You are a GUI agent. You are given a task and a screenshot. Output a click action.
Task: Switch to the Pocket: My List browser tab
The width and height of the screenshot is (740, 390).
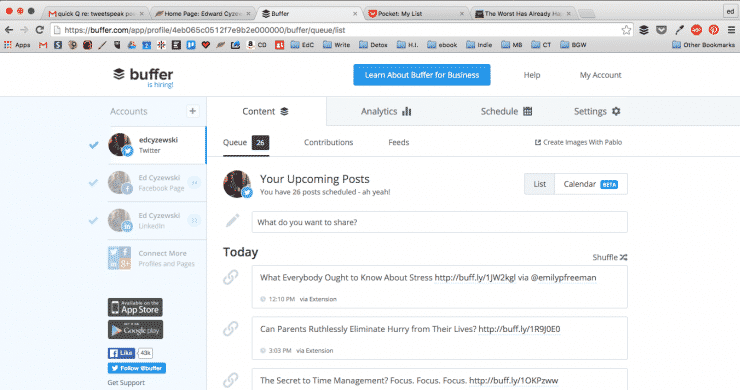(x=416, y=14)
